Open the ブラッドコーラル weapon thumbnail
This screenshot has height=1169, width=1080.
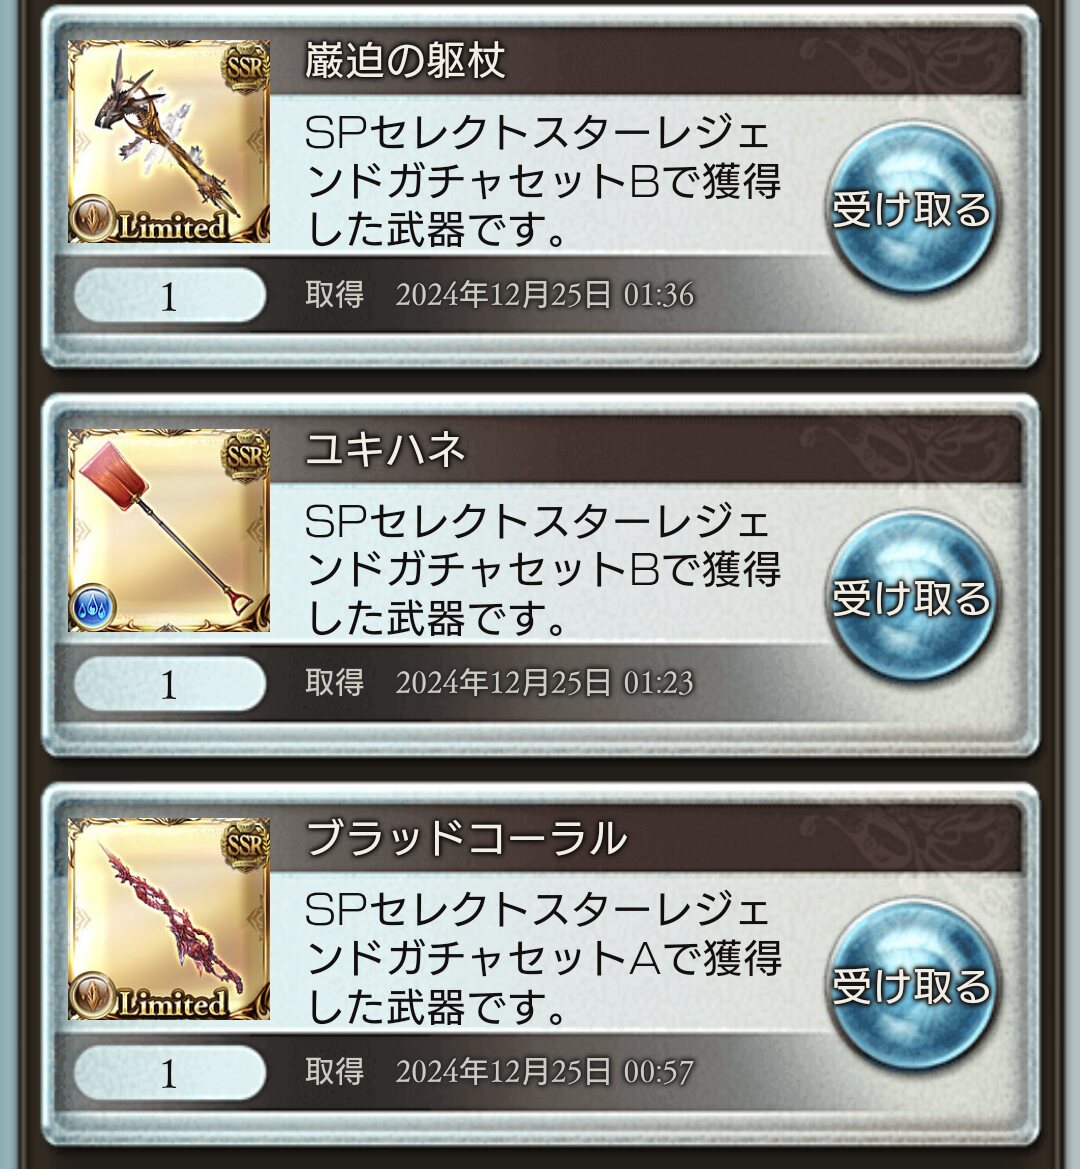(x=169, y=918)
